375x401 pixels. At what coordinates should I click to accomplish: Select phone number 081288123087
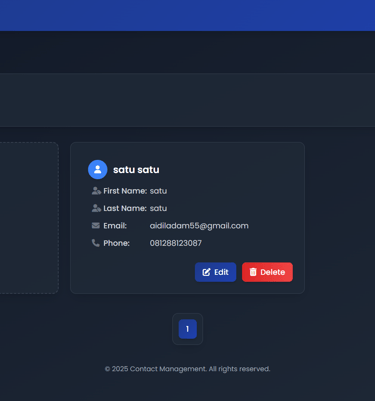click(176, 243)
